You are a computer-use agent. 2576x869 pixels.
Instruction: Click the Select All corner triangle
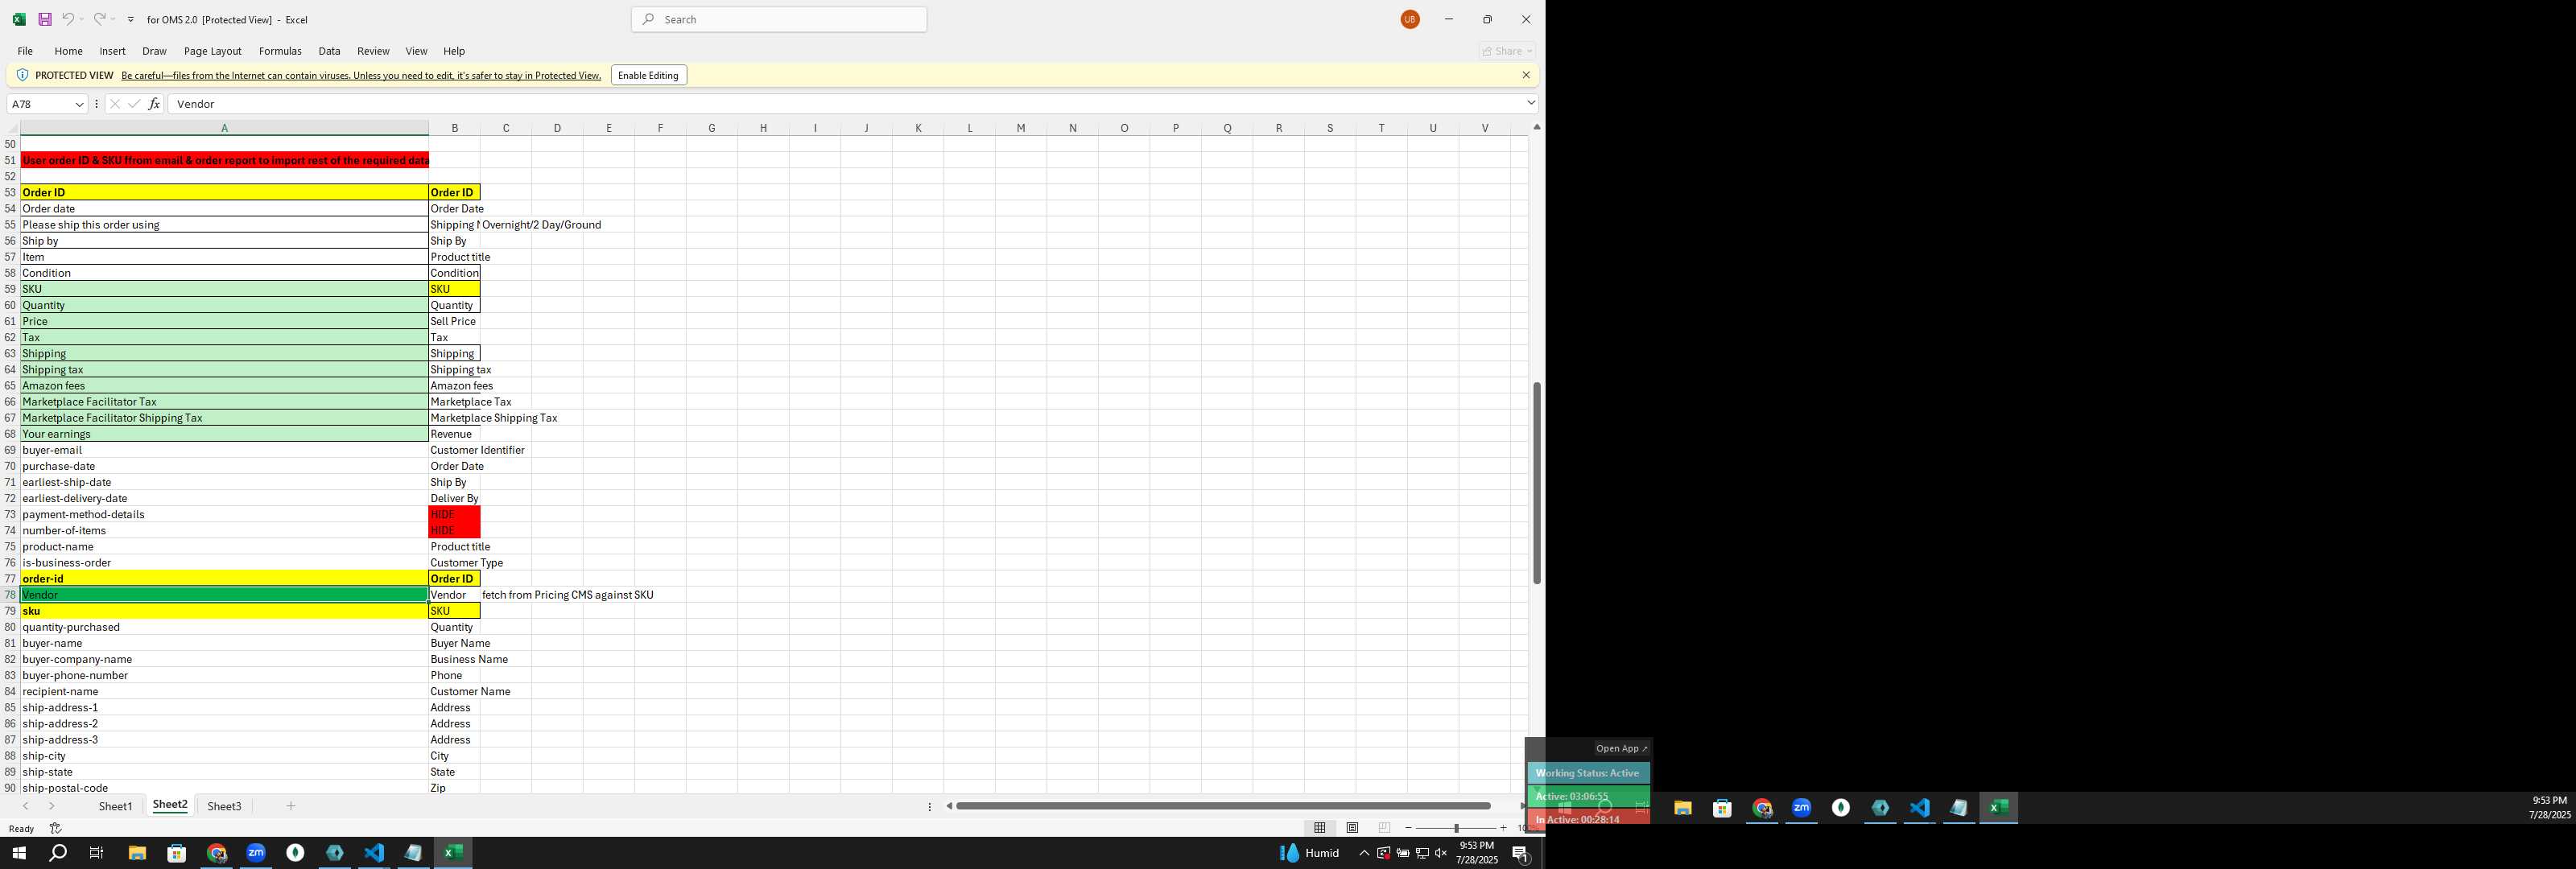coord(13,128)
